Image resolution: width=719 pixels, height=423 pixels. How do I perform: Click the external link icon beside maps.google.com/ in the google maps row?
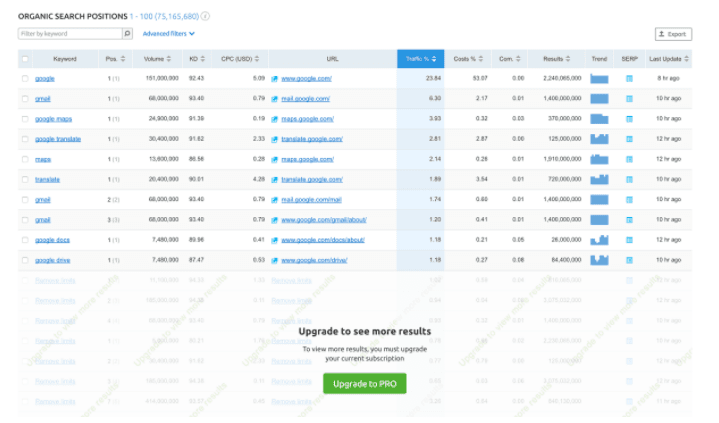tap(274, 119)
